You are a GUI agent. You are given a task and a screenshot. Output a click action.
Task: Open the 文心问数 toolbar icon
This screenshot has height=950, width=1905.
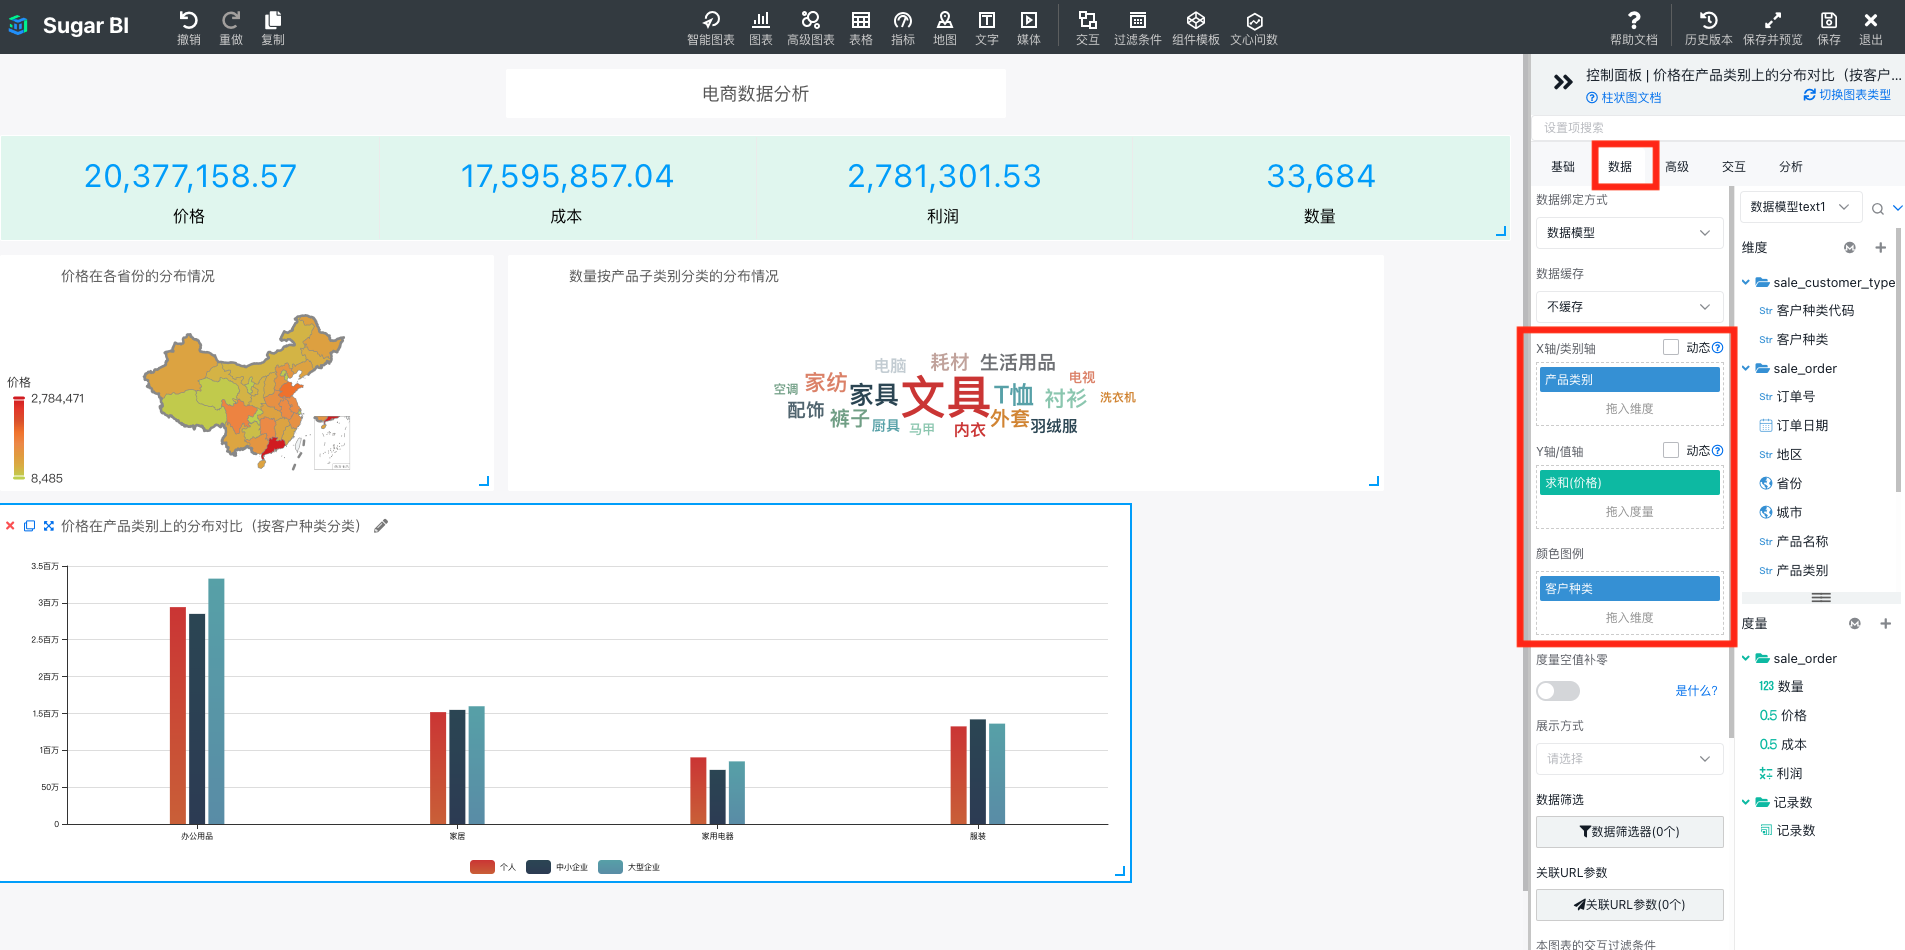1254,20
